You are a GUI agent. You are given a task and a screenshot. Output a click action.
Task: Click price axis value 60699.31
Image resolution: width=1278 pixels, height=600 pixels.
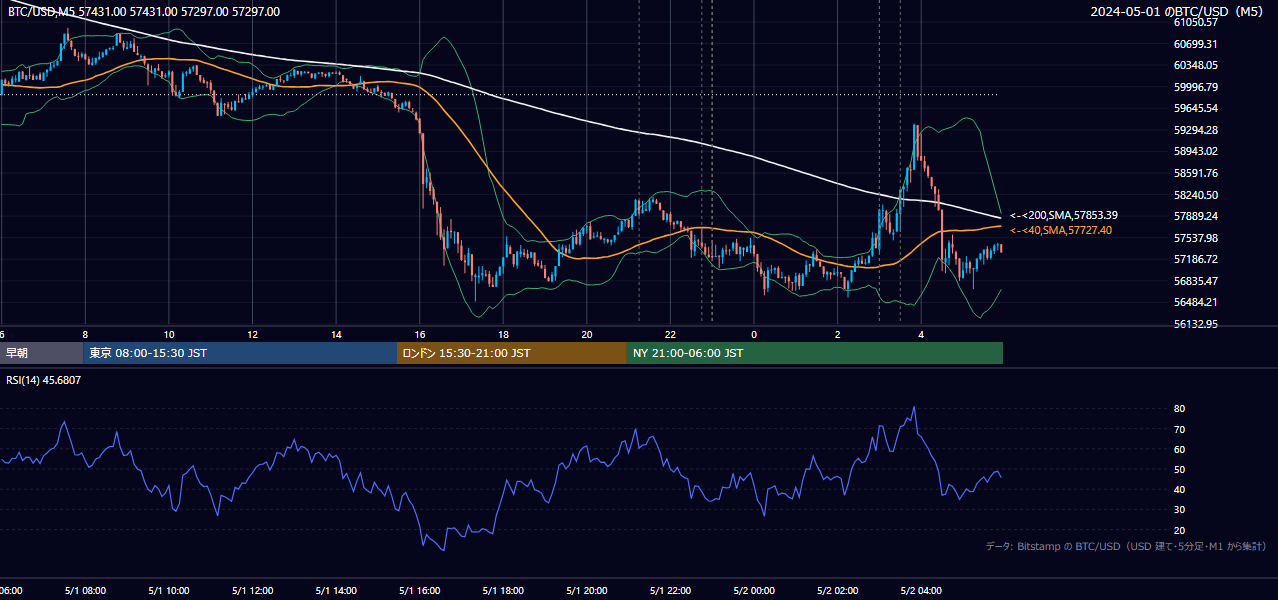(x=1196, y=44)
